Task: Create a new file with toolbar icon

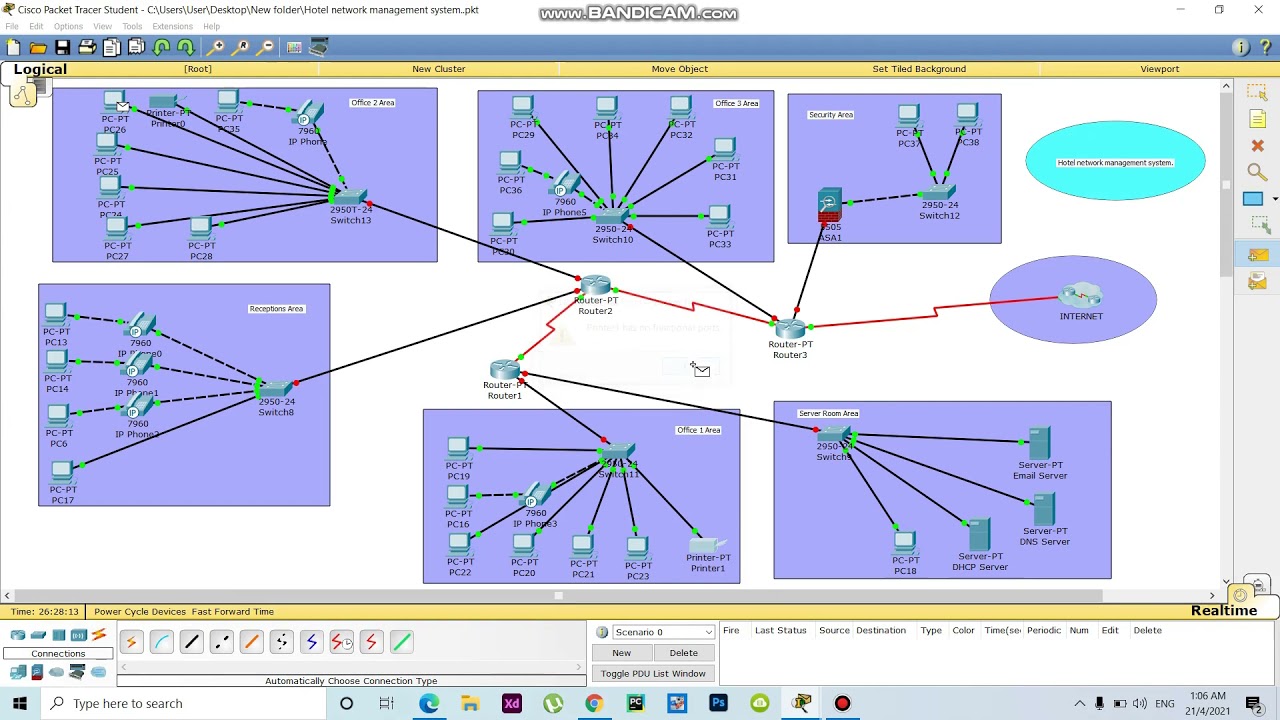Action: pos(13,47)
